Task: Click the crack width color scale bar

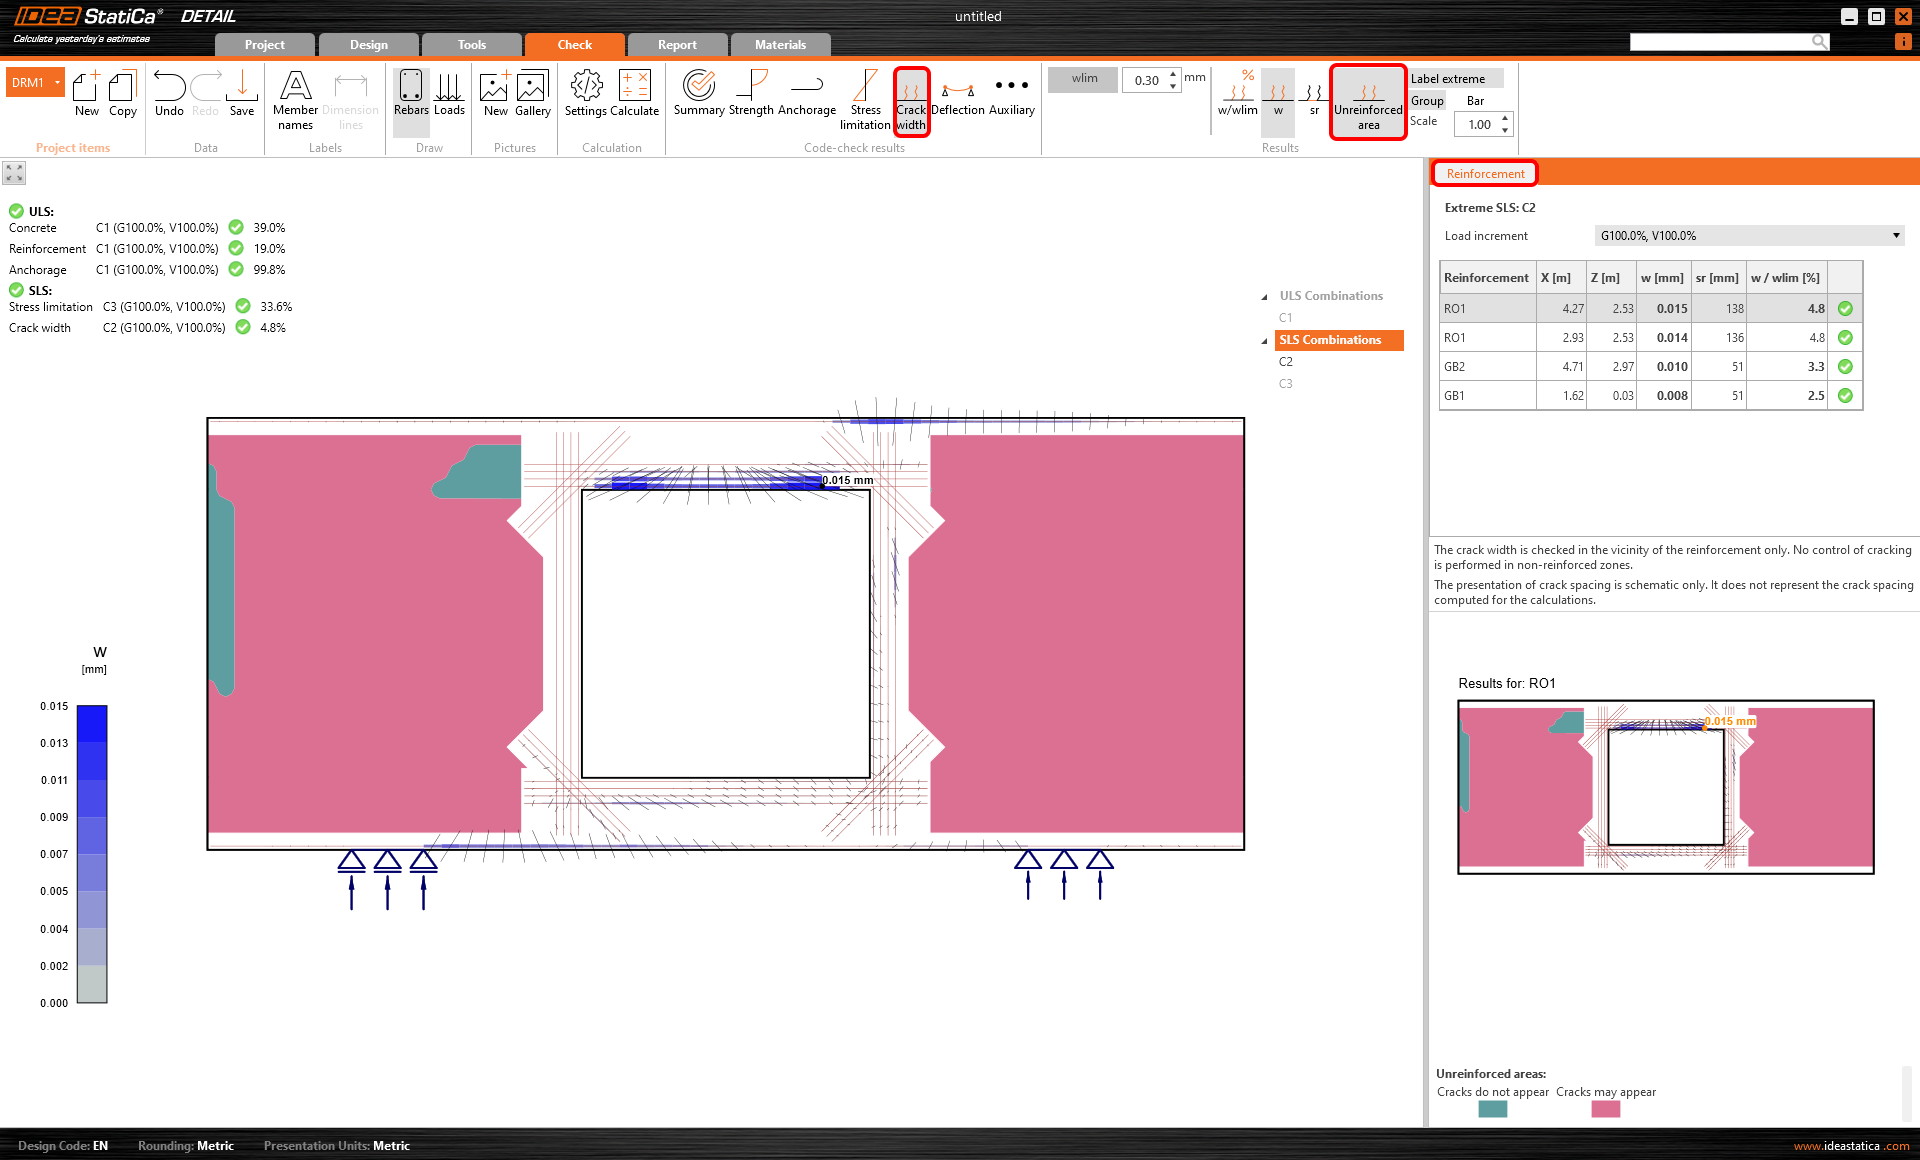Action: tap(92, 853)
